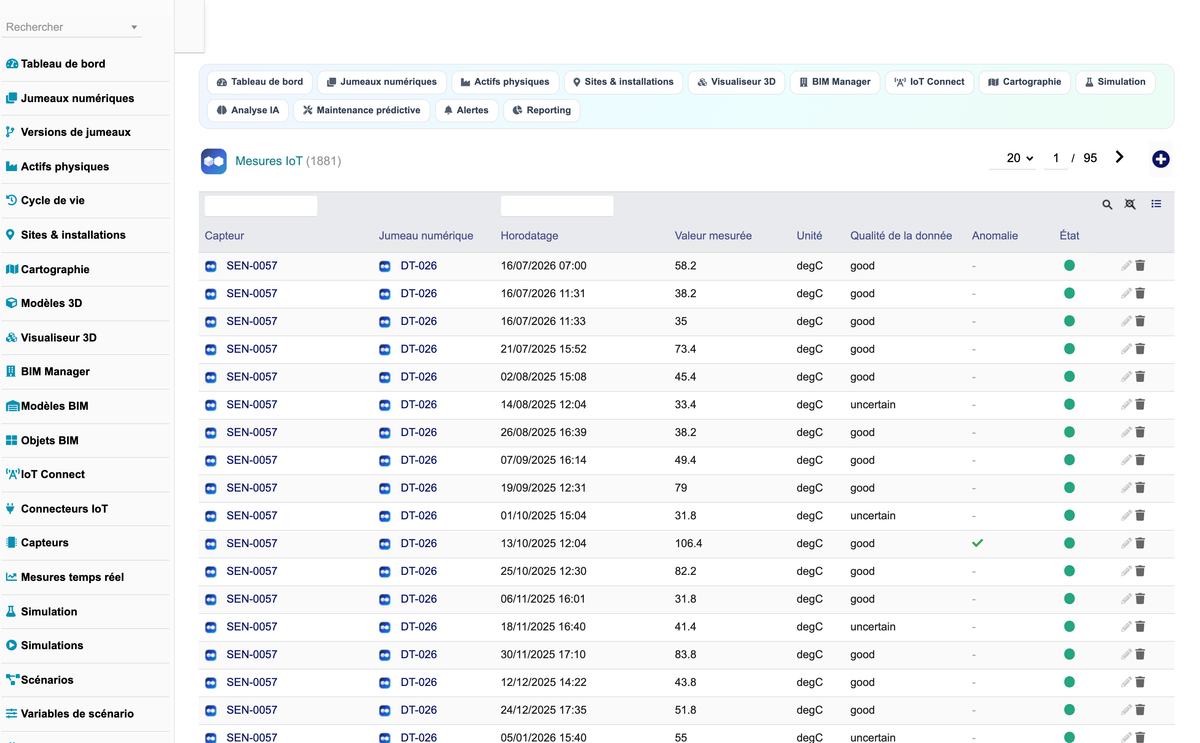Screen dimensions: 1200x743
Task: Edit the row dated 13/10/2025 12:04
Action: [x=1126, y=543]
